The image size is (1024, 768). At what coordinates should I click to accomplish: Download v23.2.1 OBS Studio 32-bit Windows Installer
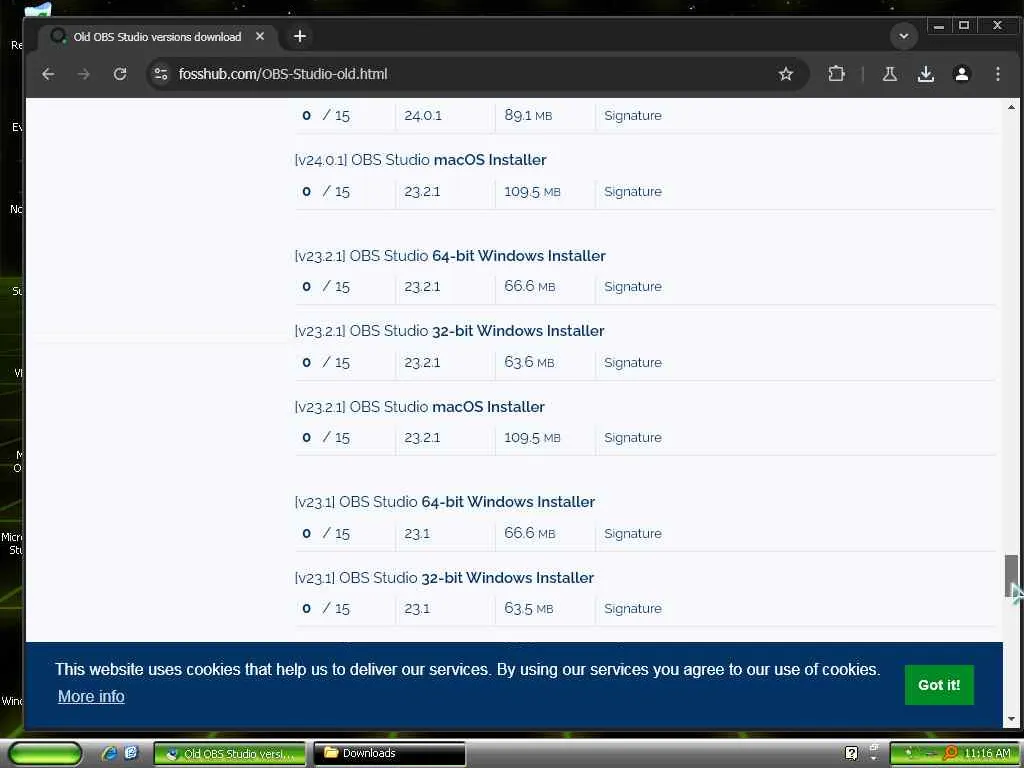coord(449,331)
